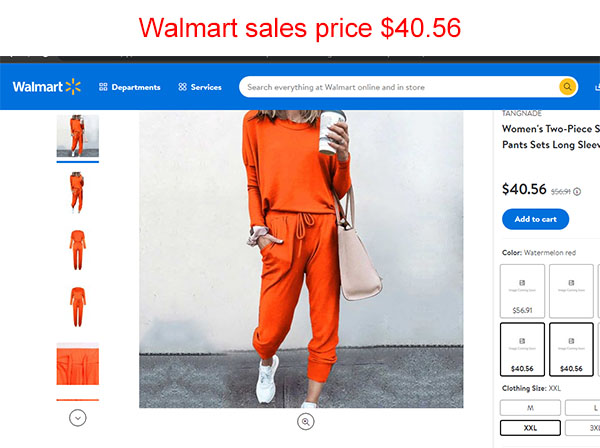Click the Walmart spark logo

73,87
